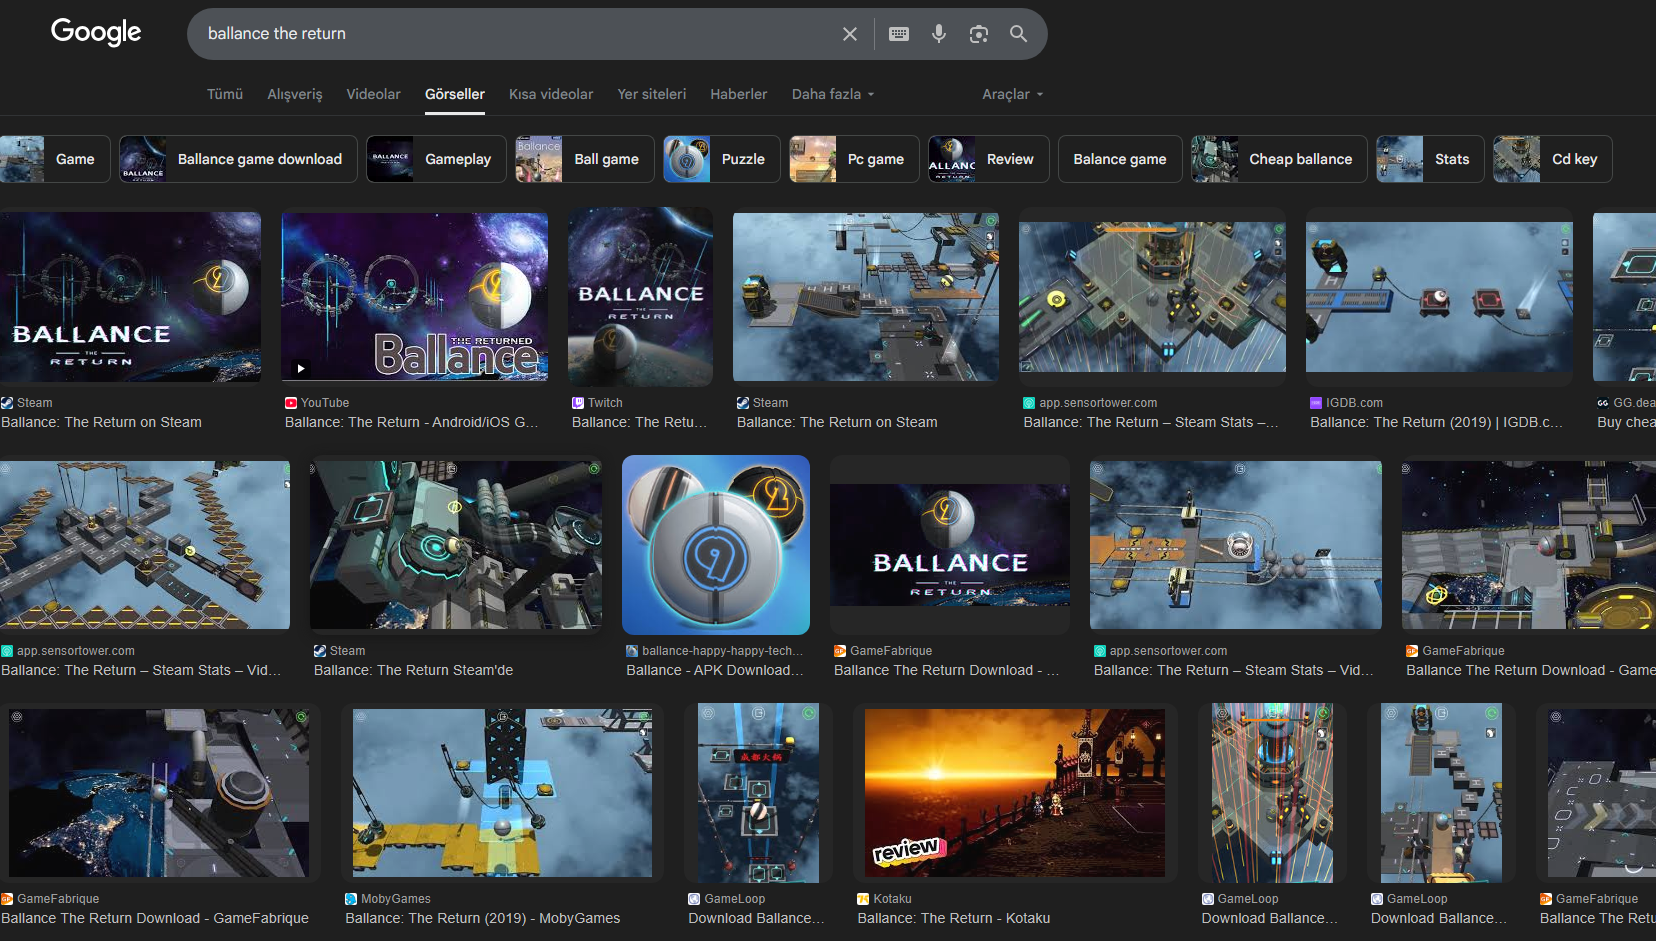Switch to the Videolar tab

(x=373, y=94)
